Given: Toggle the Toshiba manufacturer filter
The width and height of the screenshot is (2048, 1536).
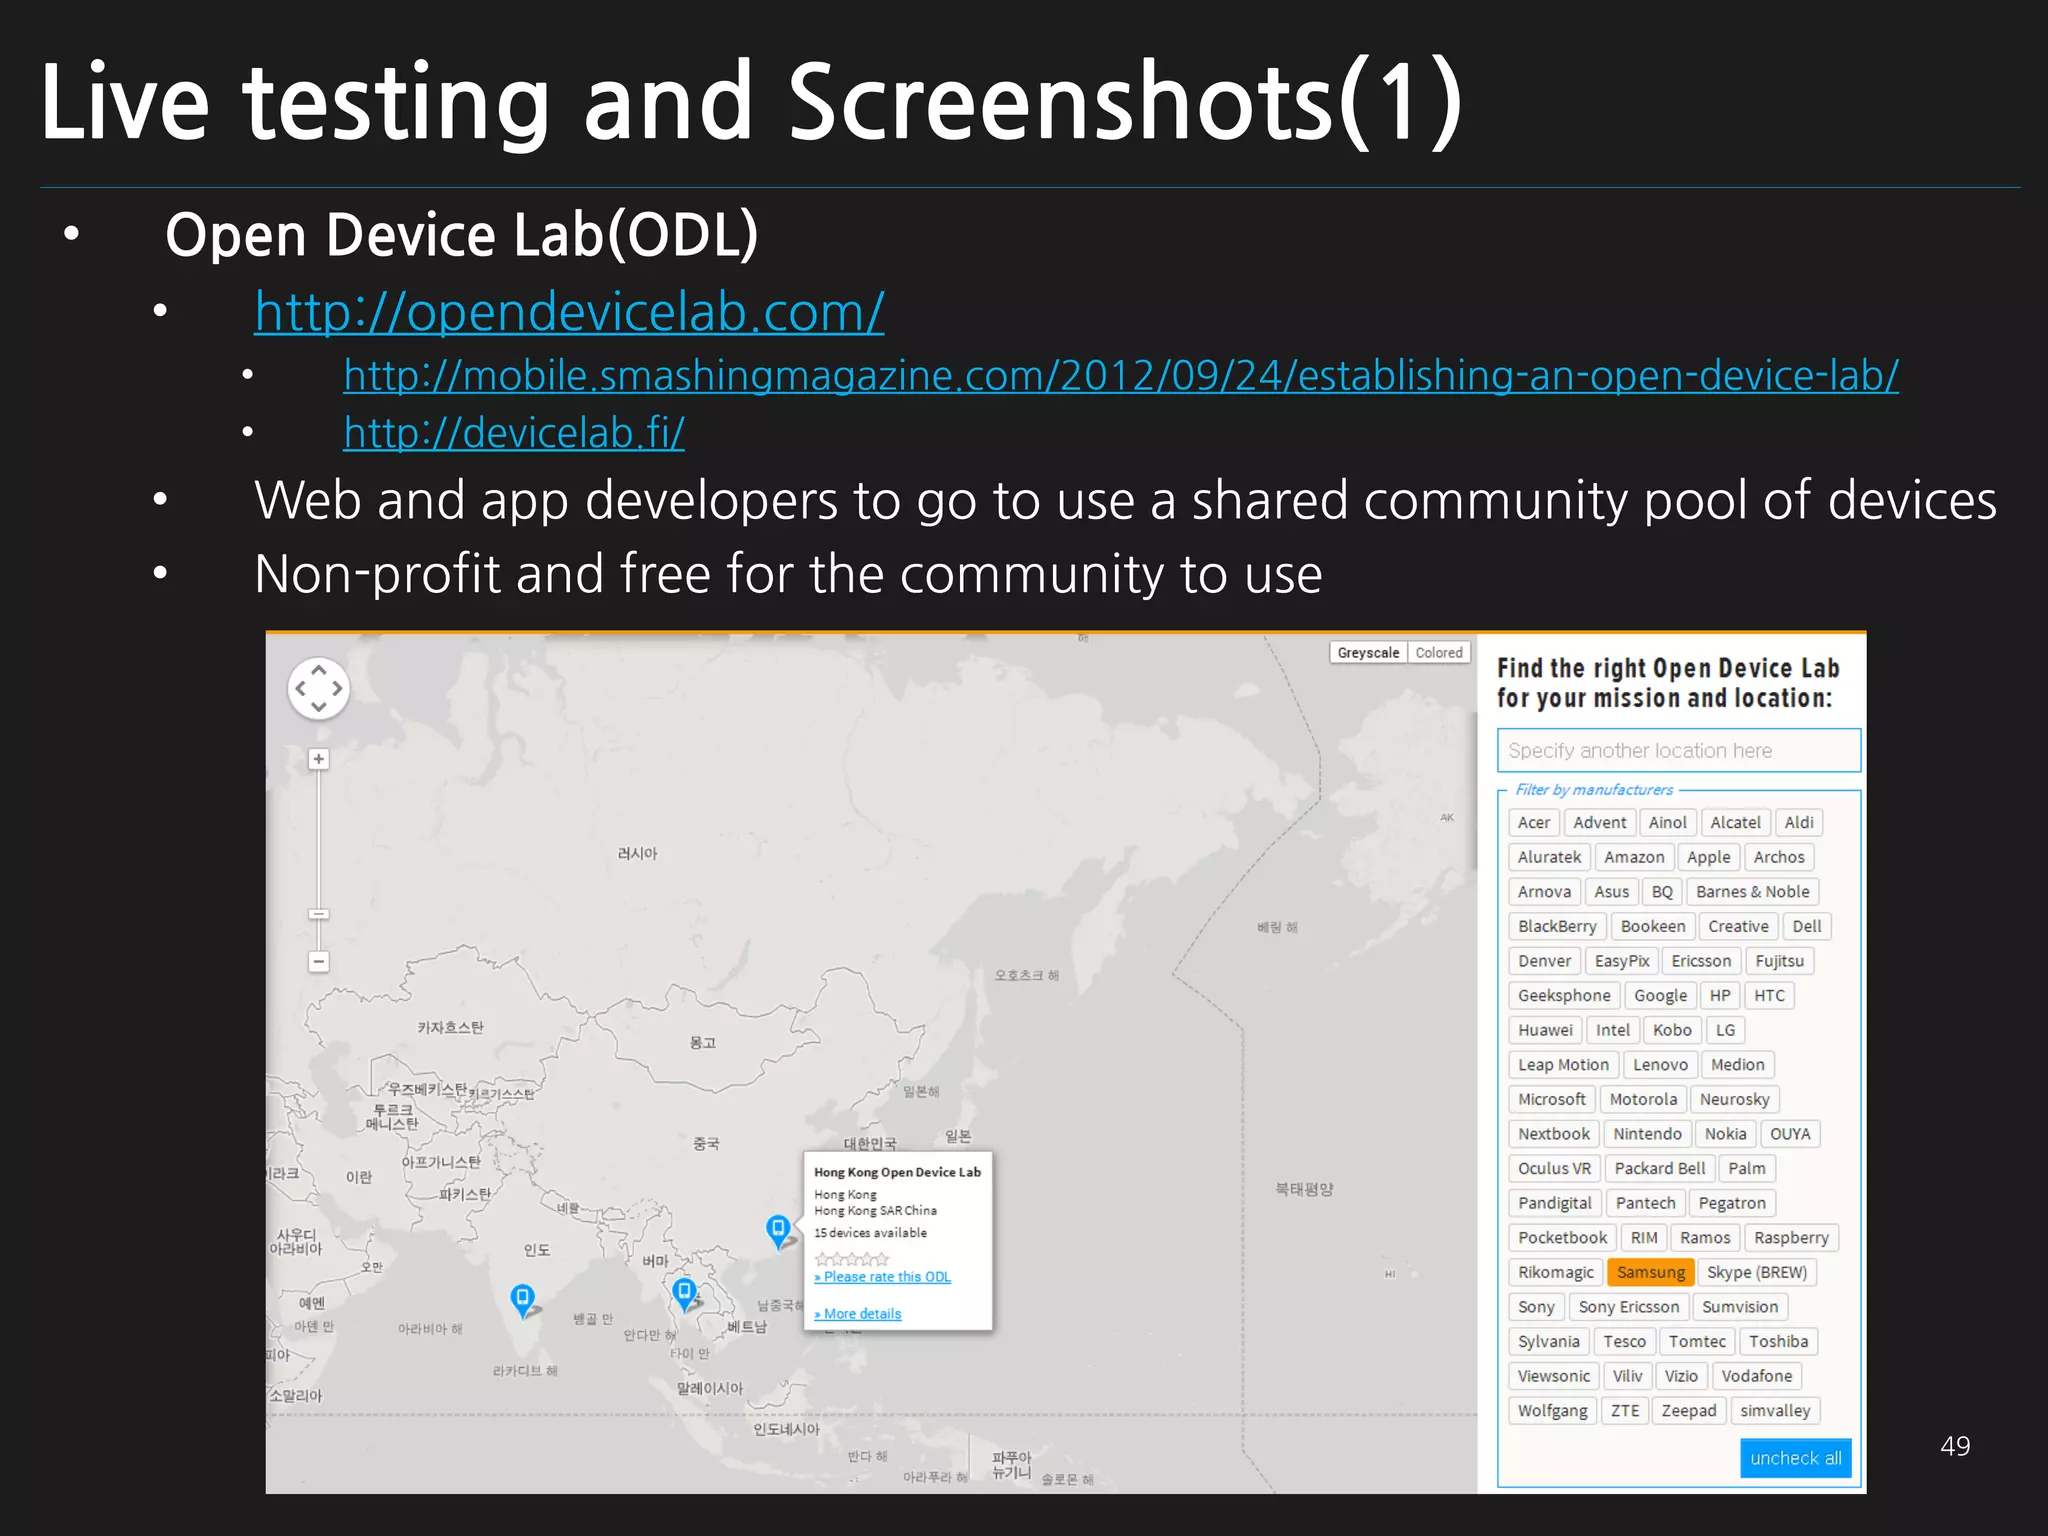Looking at the screenshot, I should [x=1778, y=1342].
